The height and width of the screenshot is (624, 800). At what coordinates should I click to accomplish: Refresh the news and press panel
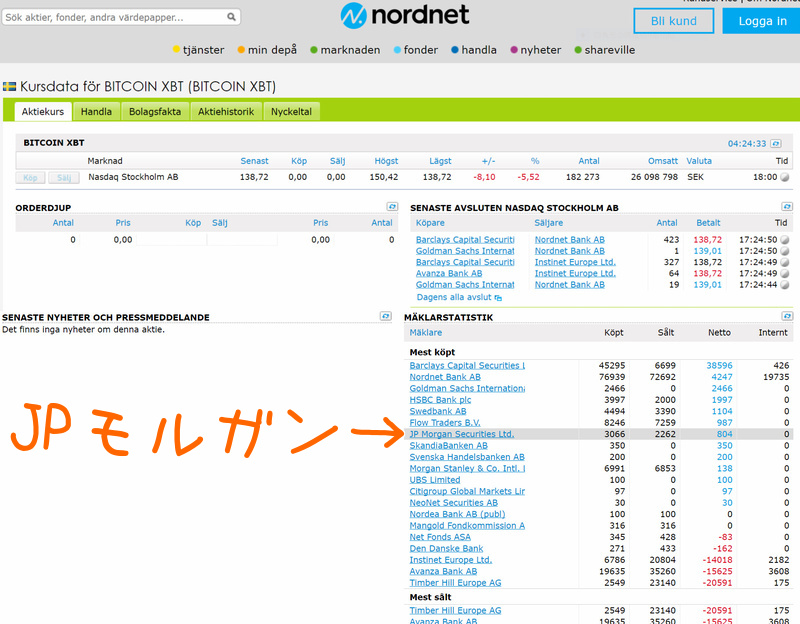tap(385, 316)
